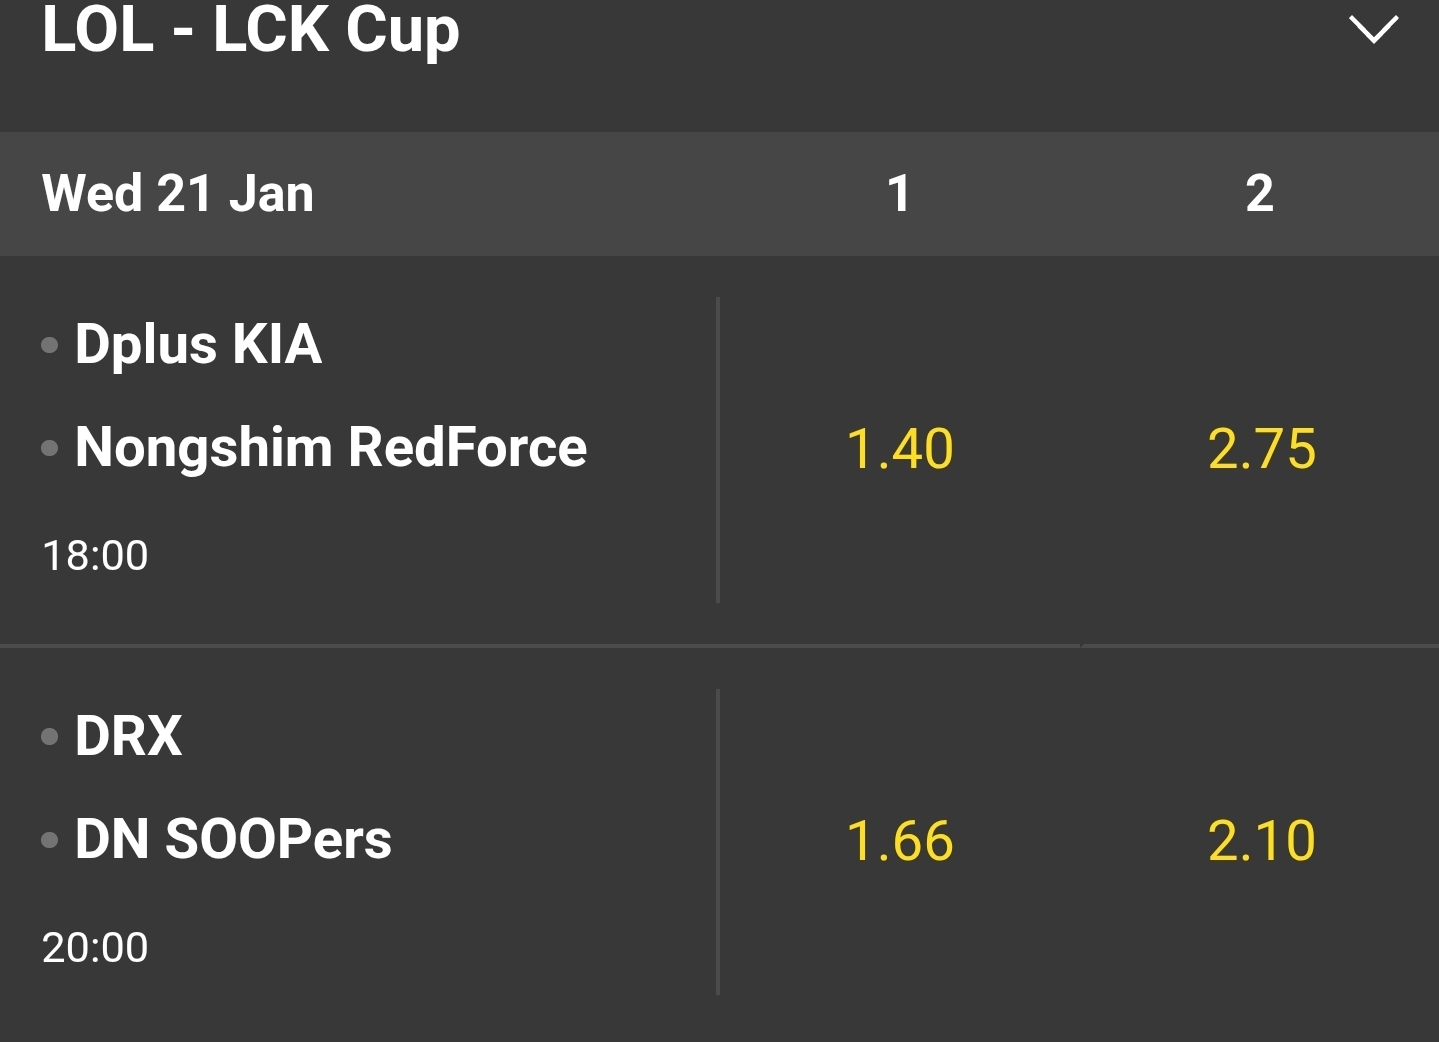Open the DRX team name
This screenshot has height=1042, width=1439.
pos(128,736)
